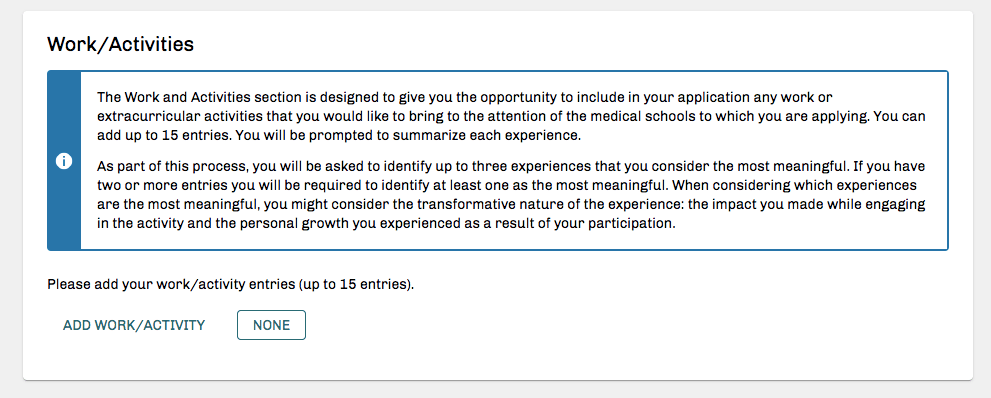
Task: Add a new work/activity entry
Action: [x=134, y=325]
